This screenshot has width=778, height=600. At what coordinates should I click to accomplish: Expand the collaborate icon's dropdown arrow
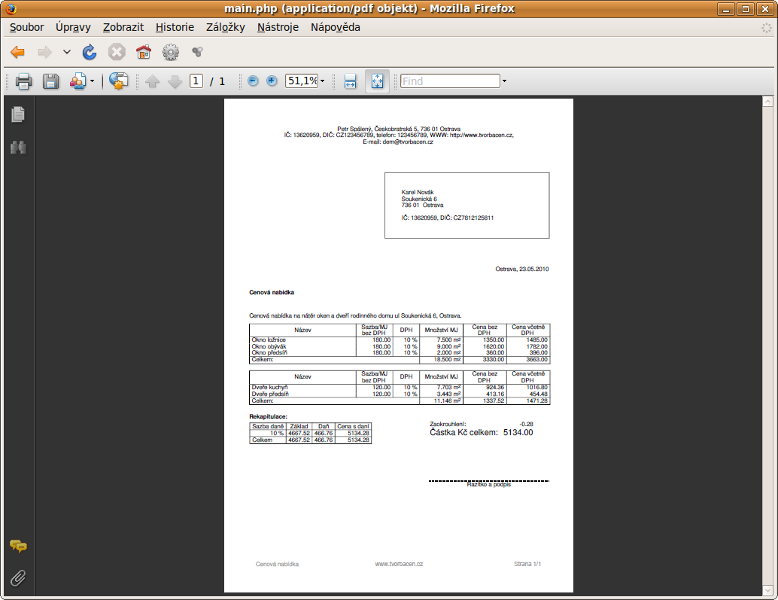[x=92, y=81]
